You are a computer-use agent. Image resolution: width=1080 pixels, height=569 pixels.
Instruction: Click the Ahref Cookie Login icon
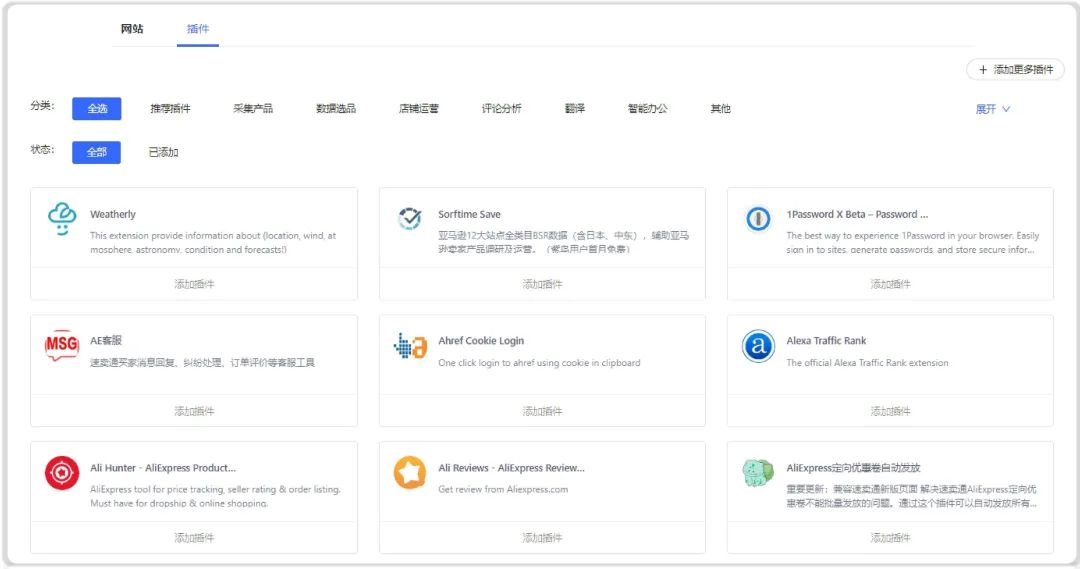[x=410, y=346]
